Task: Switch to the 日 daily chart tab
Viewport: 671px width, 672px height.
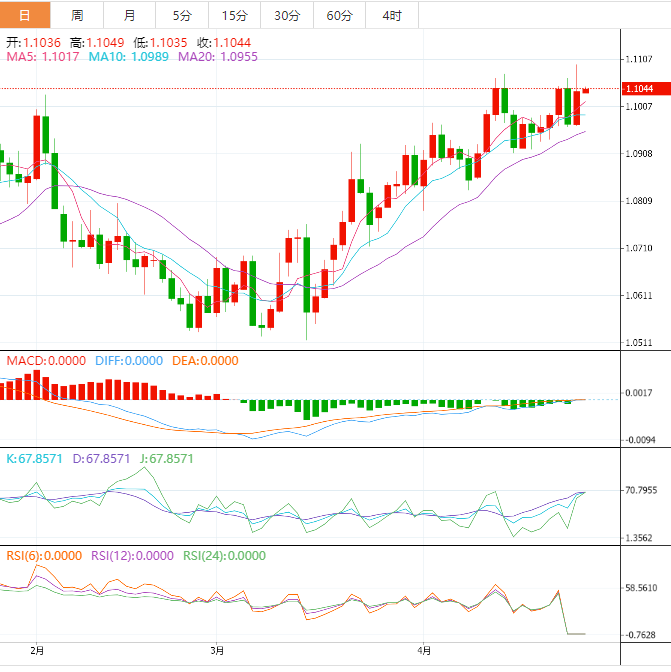Action: click(25, 15)
